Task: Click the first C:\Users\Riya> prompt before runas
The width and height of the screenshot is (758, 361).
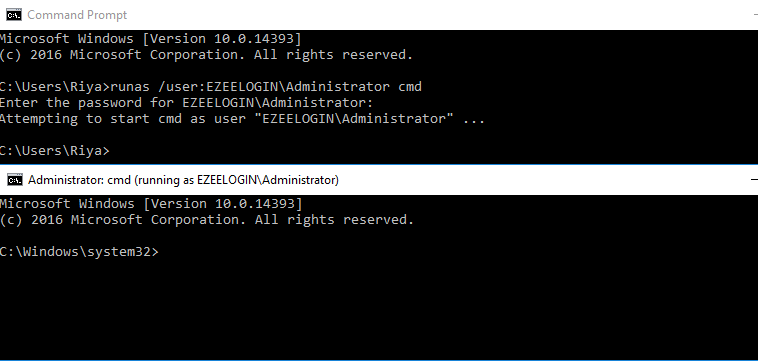Action: [x=55, y=87]
